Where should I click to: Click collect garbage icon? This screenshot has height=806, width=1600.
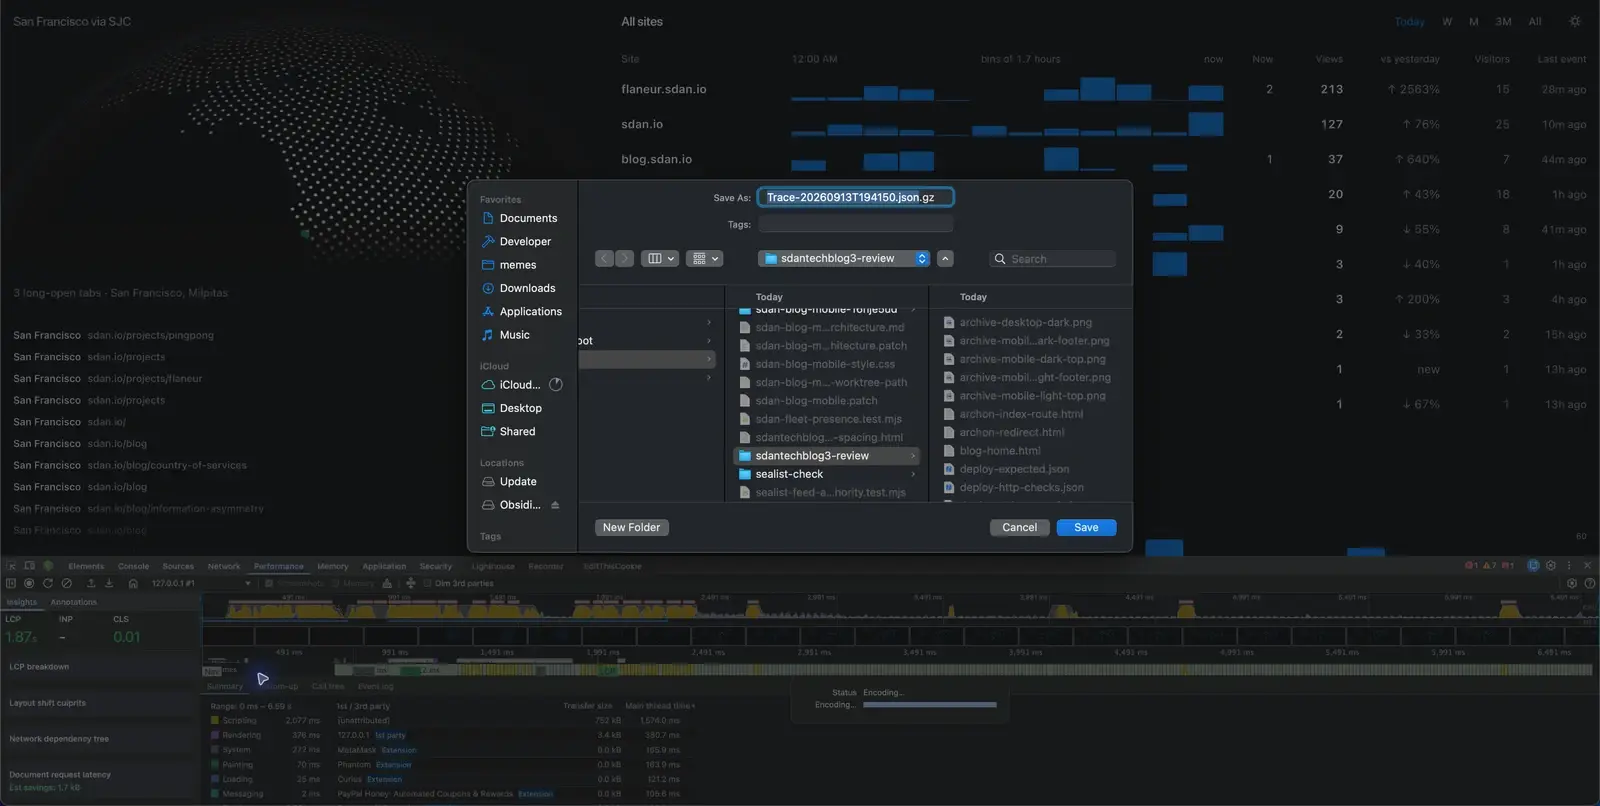coord(387,583)
